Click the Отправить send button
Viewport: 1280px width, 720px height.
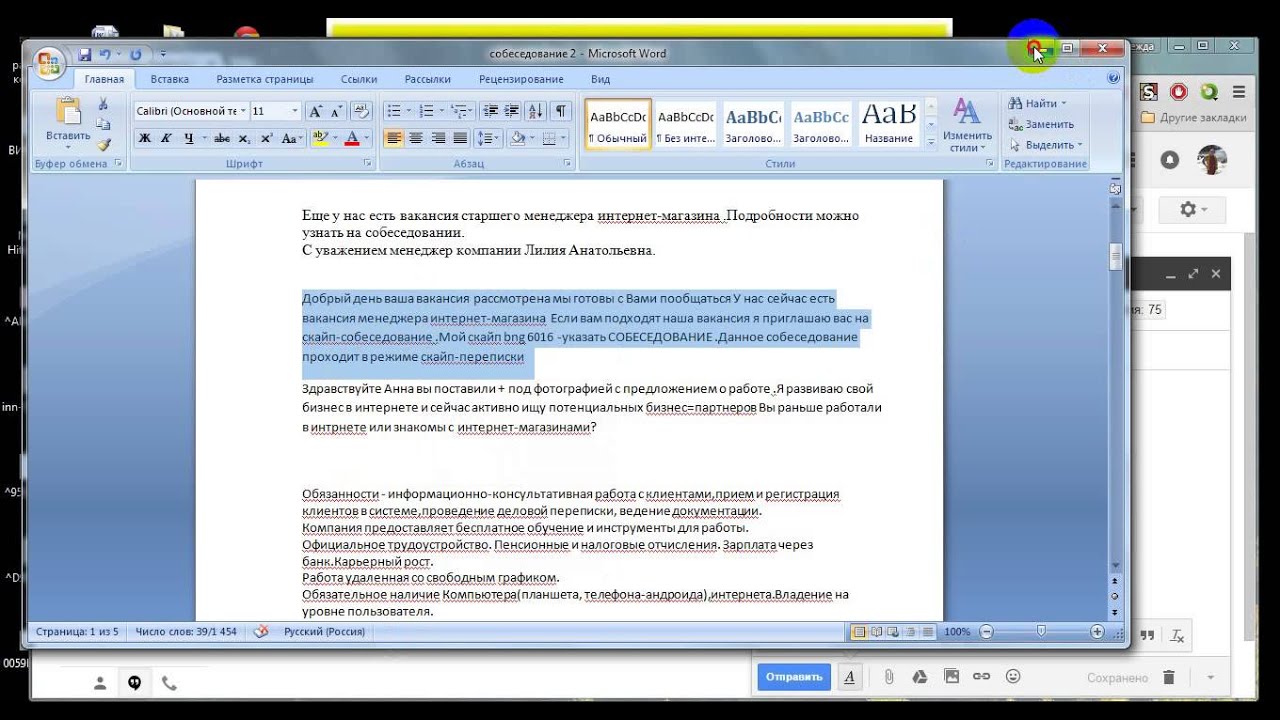point(794,677)
